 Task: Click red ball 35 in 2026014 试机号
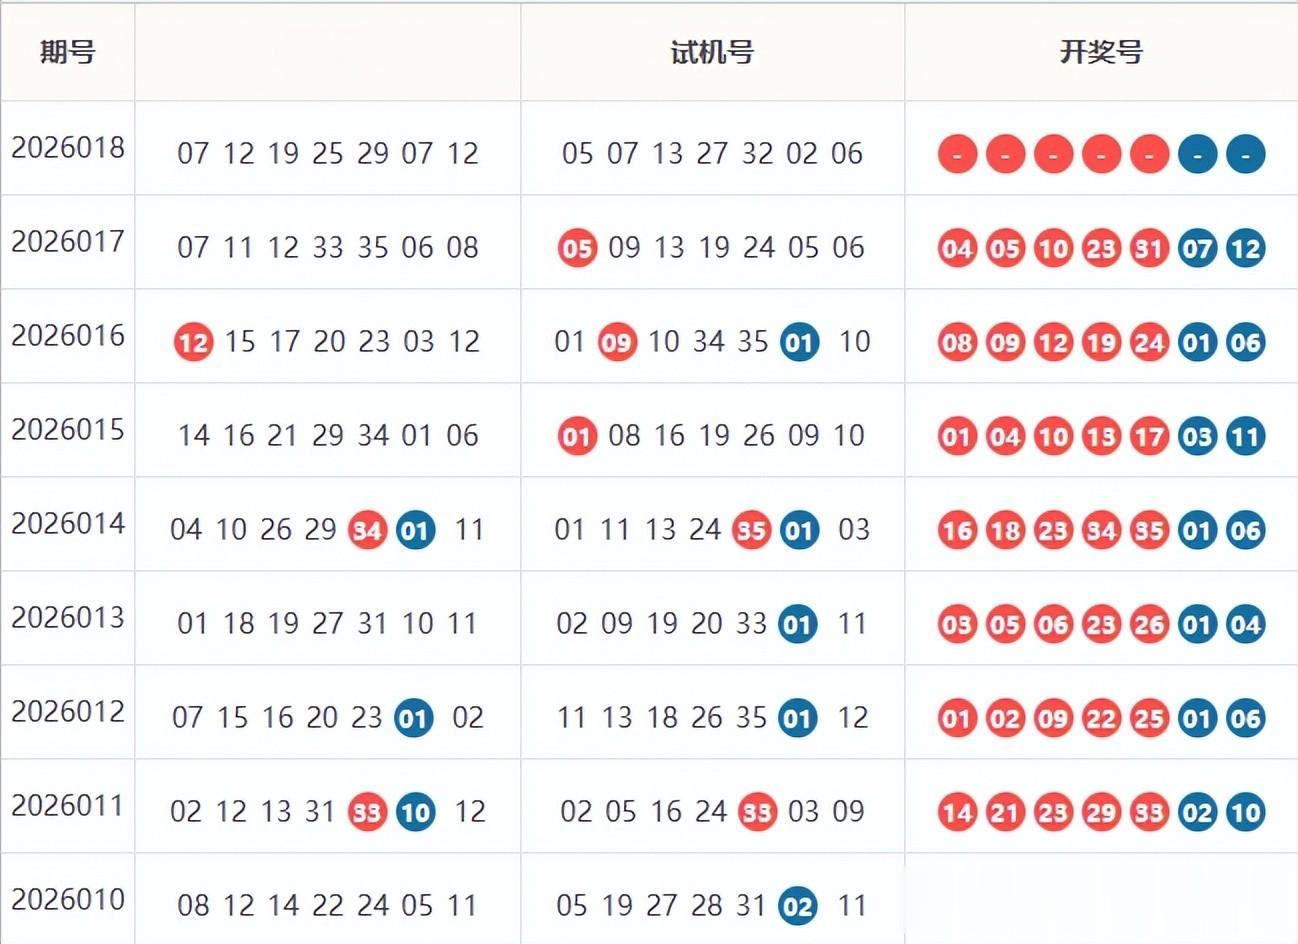point(751,530)
